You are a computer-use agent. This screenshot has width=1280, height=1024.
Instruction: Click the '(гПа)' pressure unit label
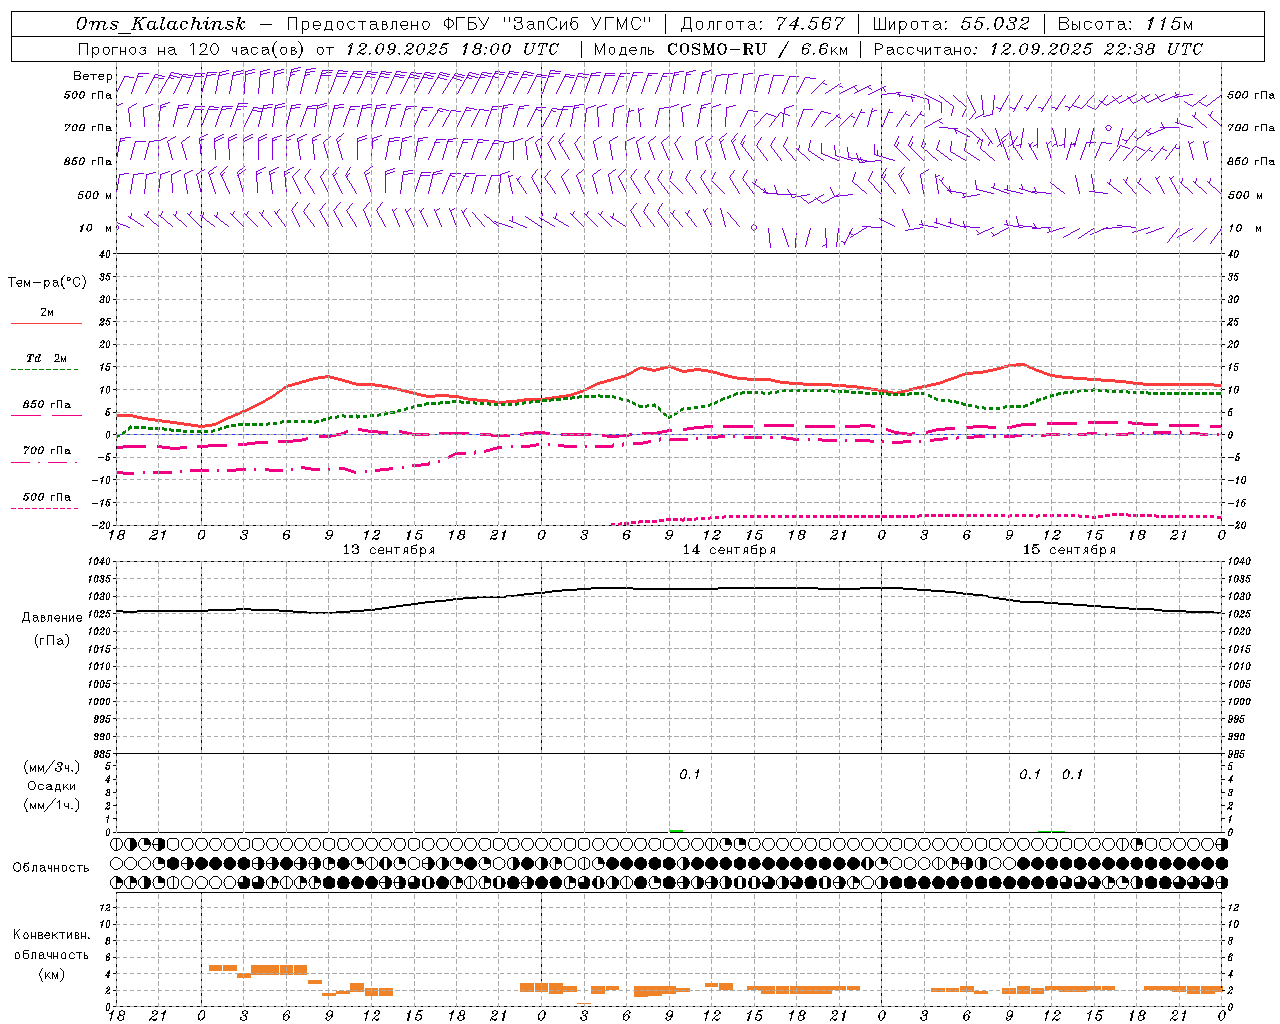point(52,641)
